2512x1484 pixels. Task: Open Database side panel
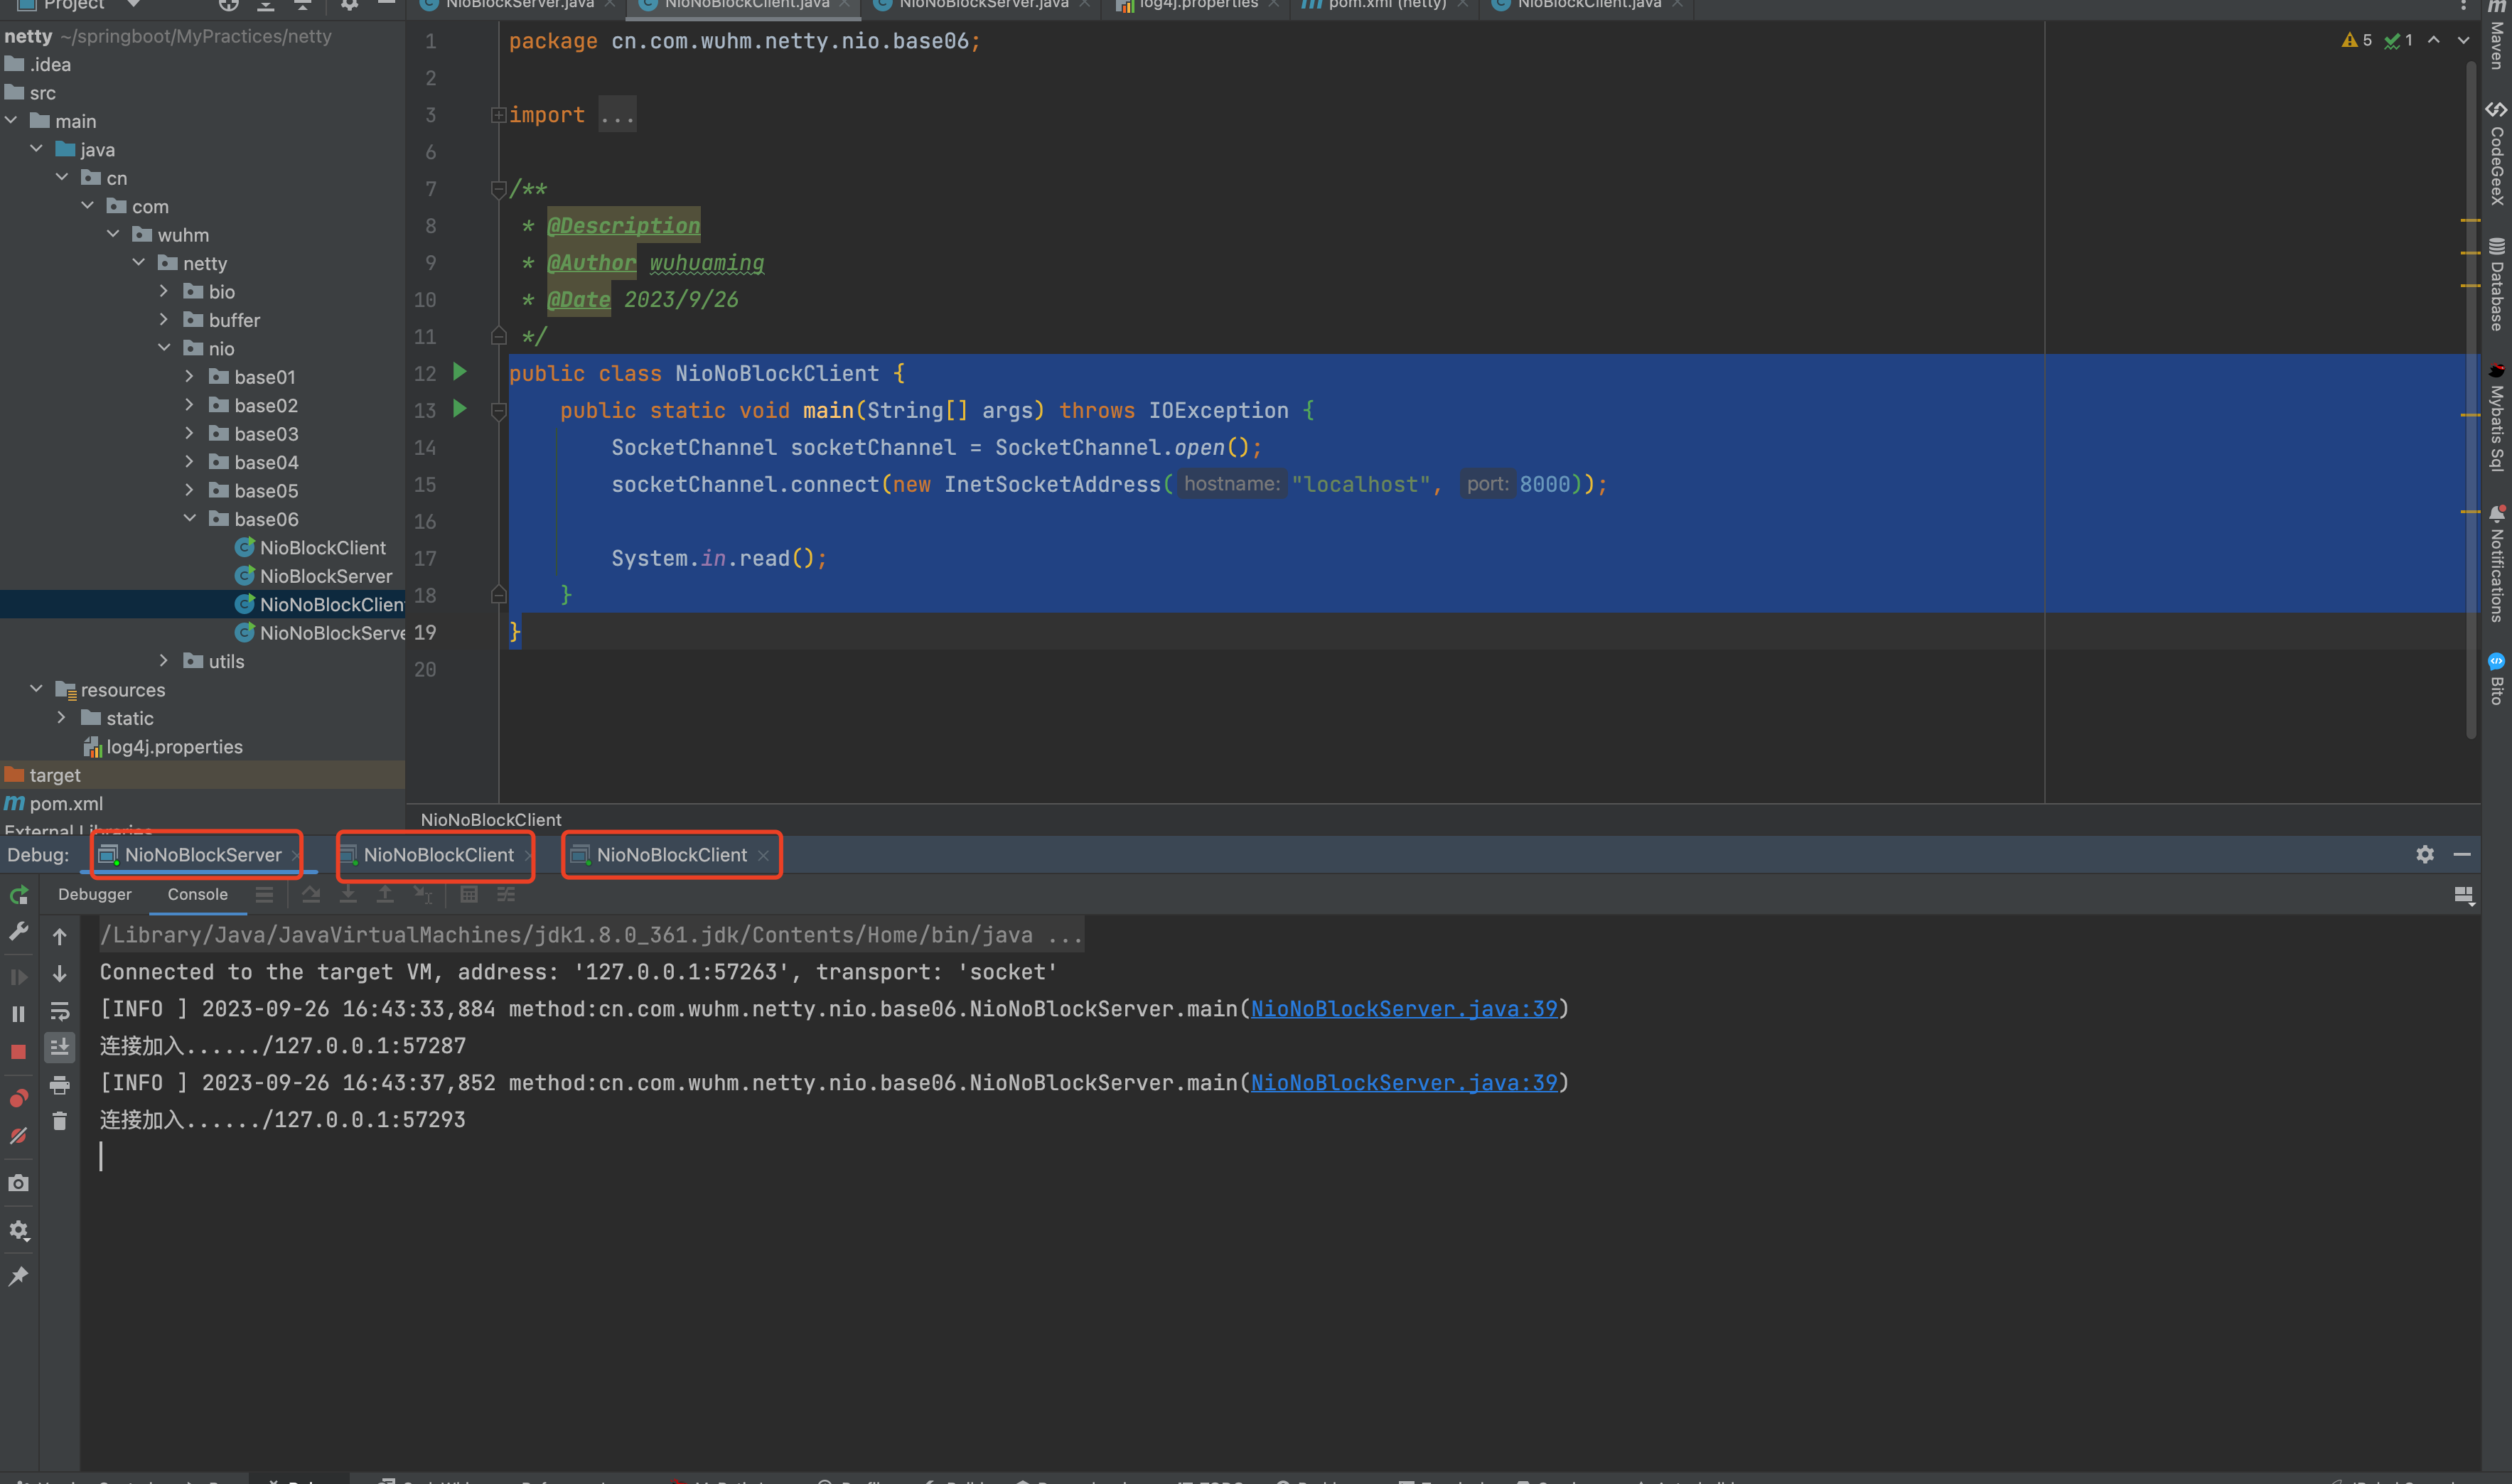click(2497, 285)
